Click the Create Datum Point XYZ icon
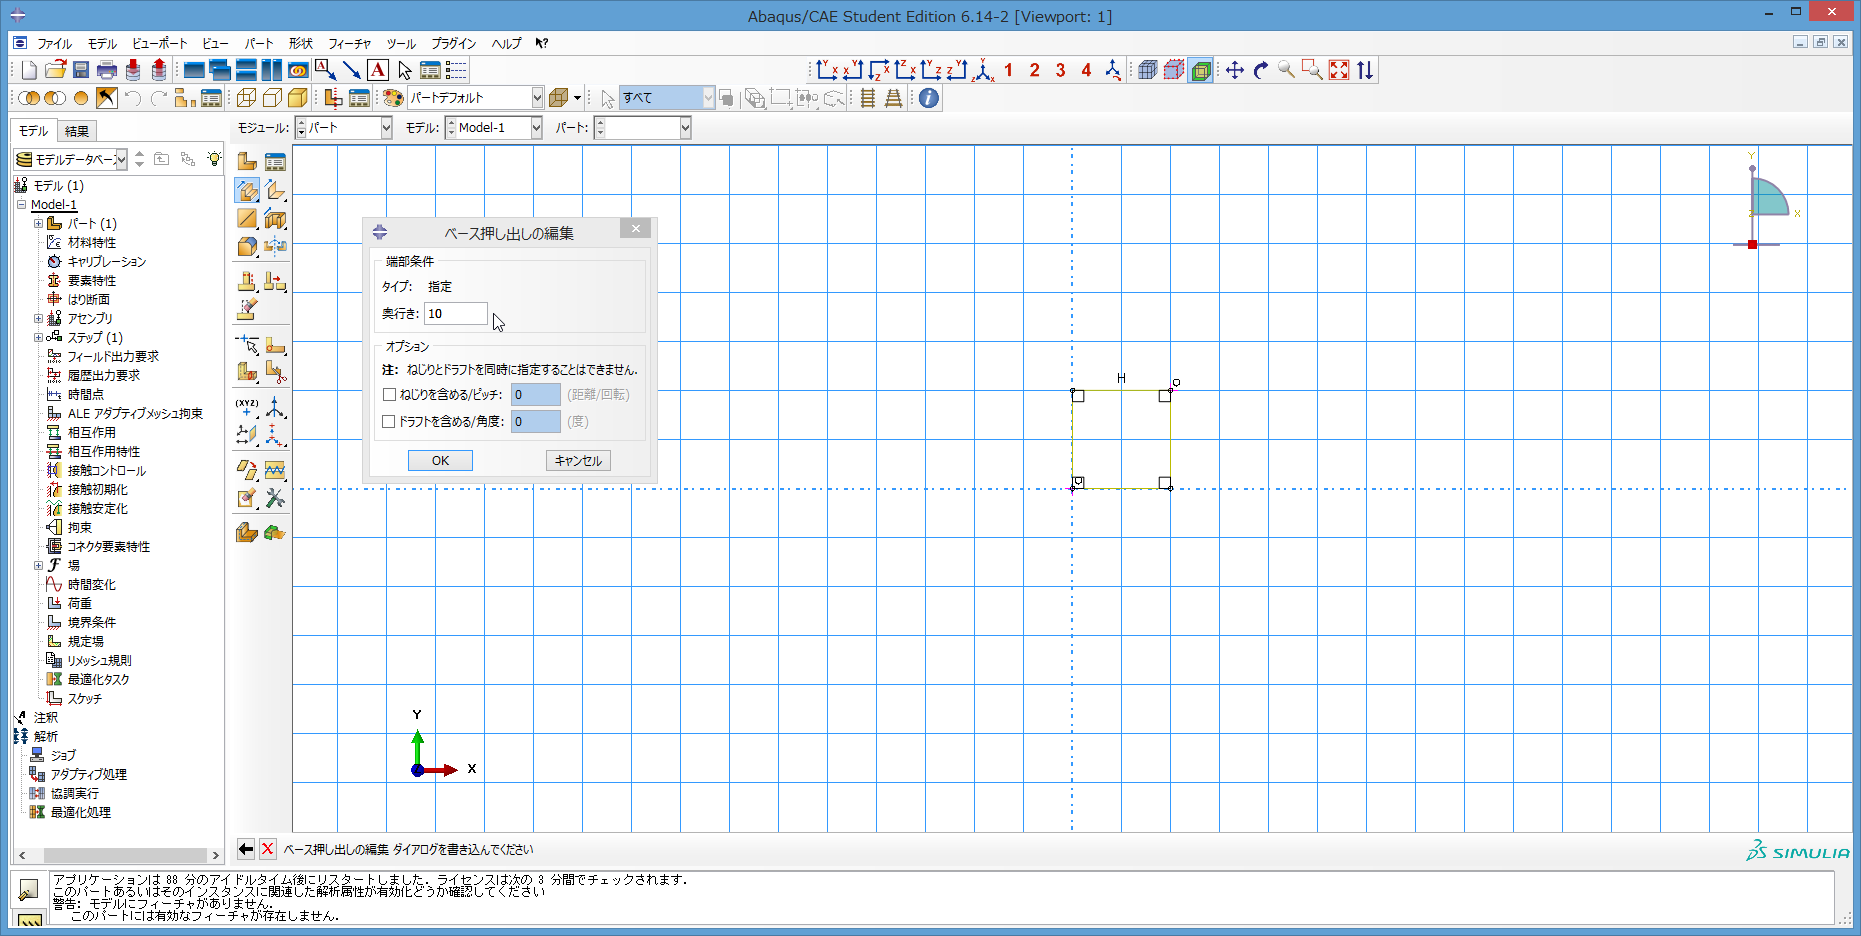This screenshot has width=1861, height=936. click(x=247, y=407)
